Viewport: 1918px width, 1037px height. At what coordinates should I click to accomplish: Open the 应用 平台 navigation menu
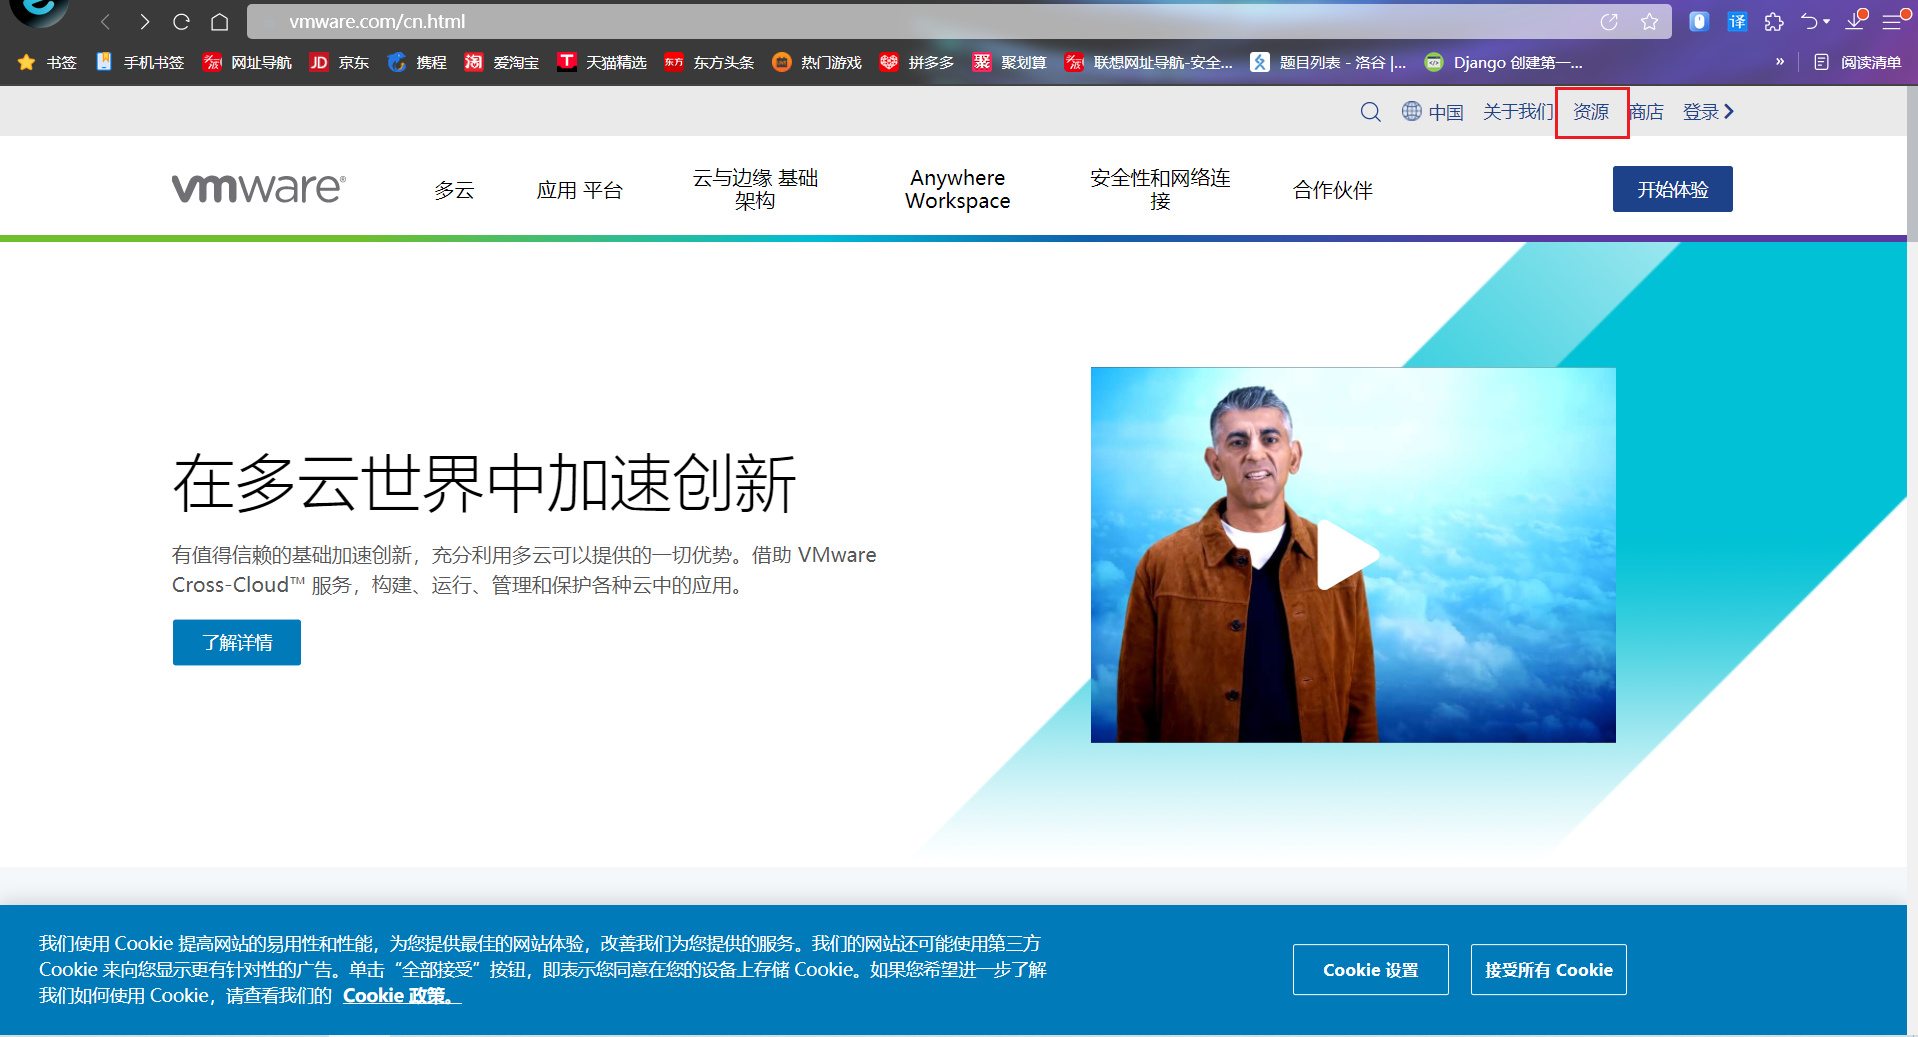[580, 190]
